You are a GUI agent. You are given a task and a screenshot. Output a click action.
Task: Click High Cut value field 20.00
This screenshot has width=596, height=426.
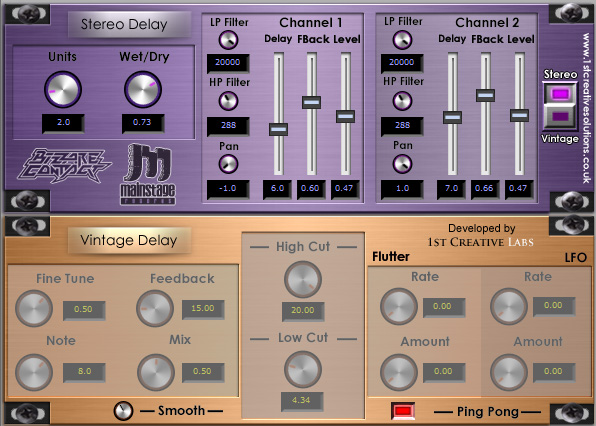(x=303, y=311)
